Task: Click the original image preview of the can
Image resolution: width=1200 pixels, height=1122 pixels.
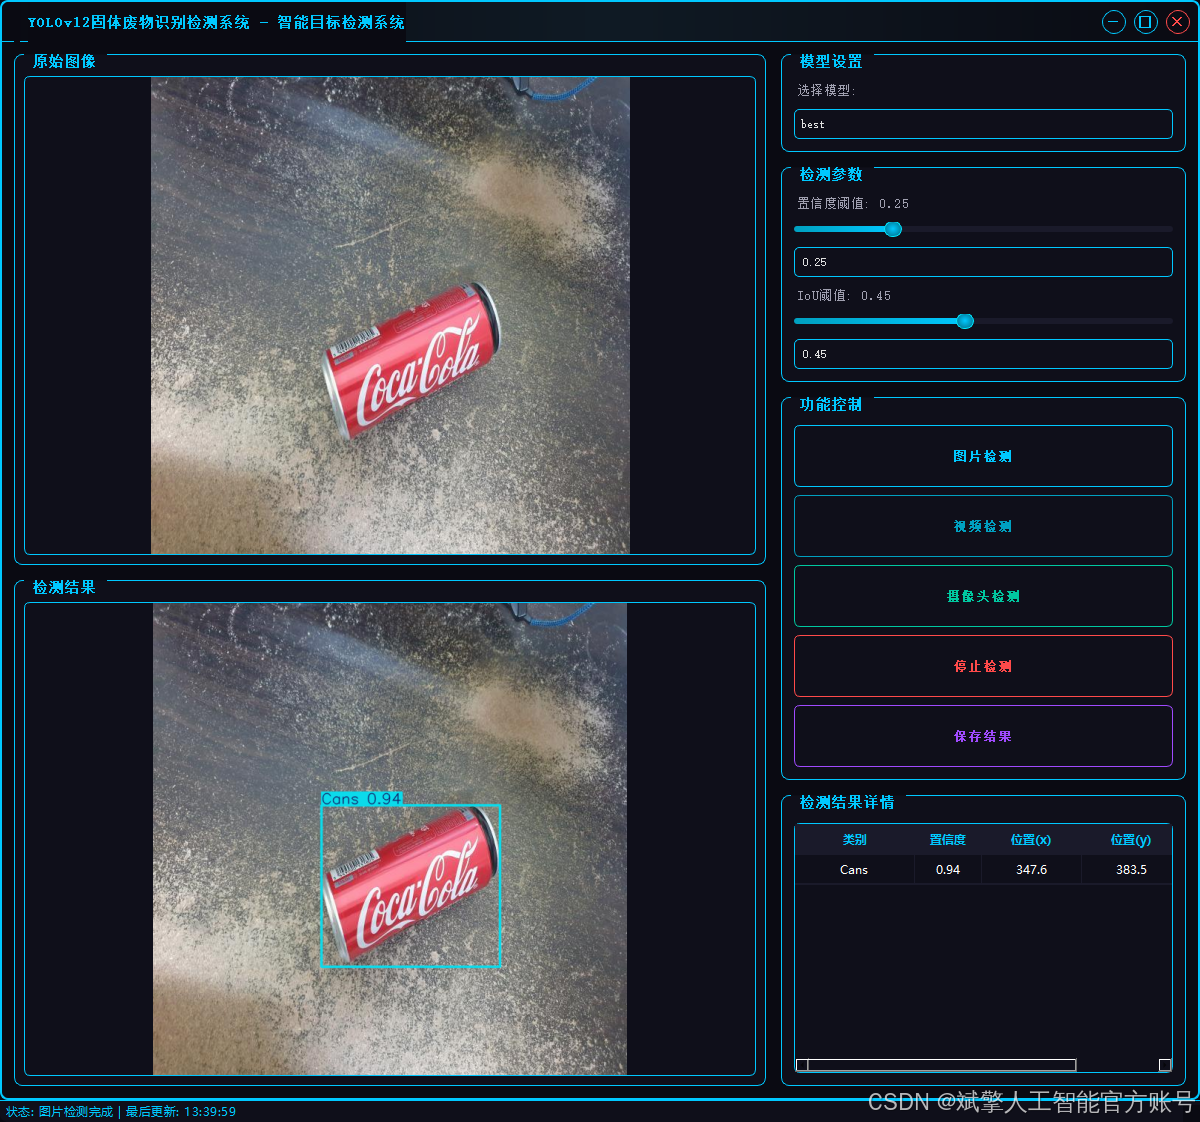Action: coord(390,315)
